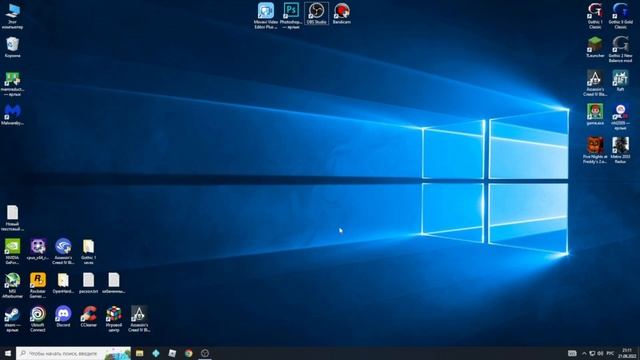Select the Корзина recycle bin icon
The width and height of the screenshot is (640, 360).
[12, 47]
